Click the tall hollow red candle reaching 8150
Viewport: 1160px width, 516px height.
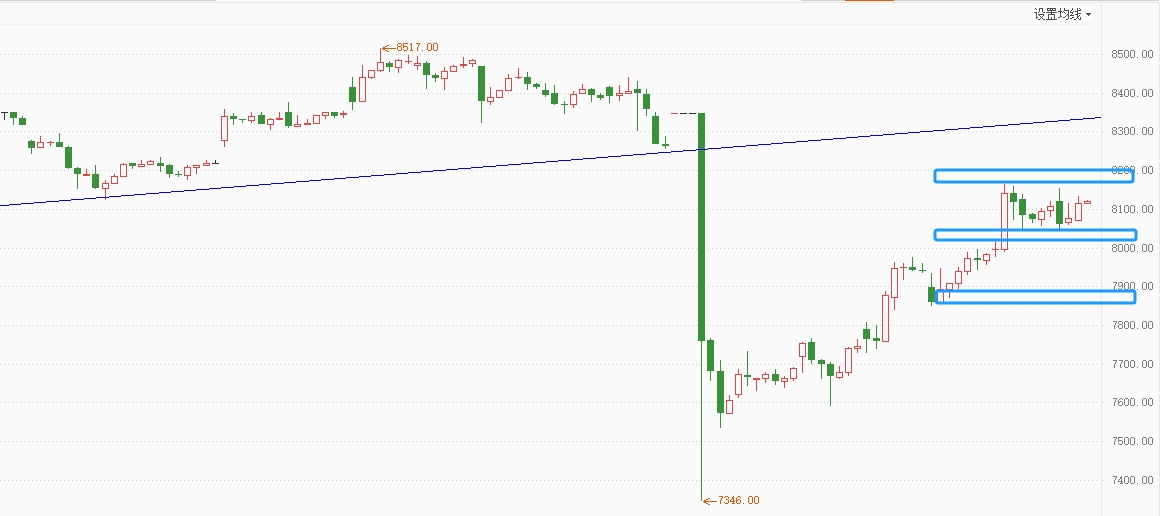[x=1005, y=221]
